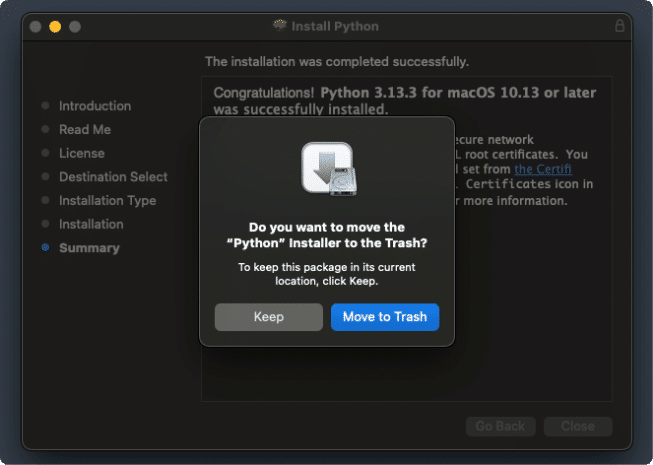The width and height of the screenshot is (653, 465).
Task: Click the Keep button
Action: pyautogui.click(x=269, y=317)
